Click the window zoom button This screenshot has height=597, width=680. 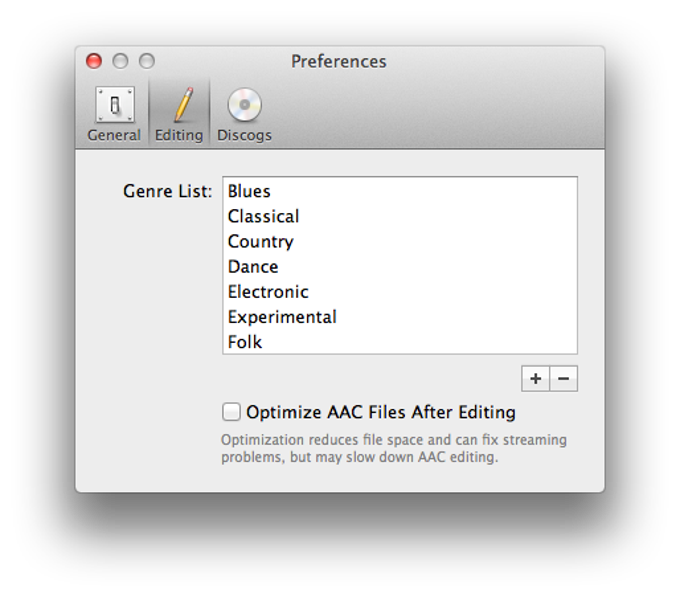coord(147,61)
